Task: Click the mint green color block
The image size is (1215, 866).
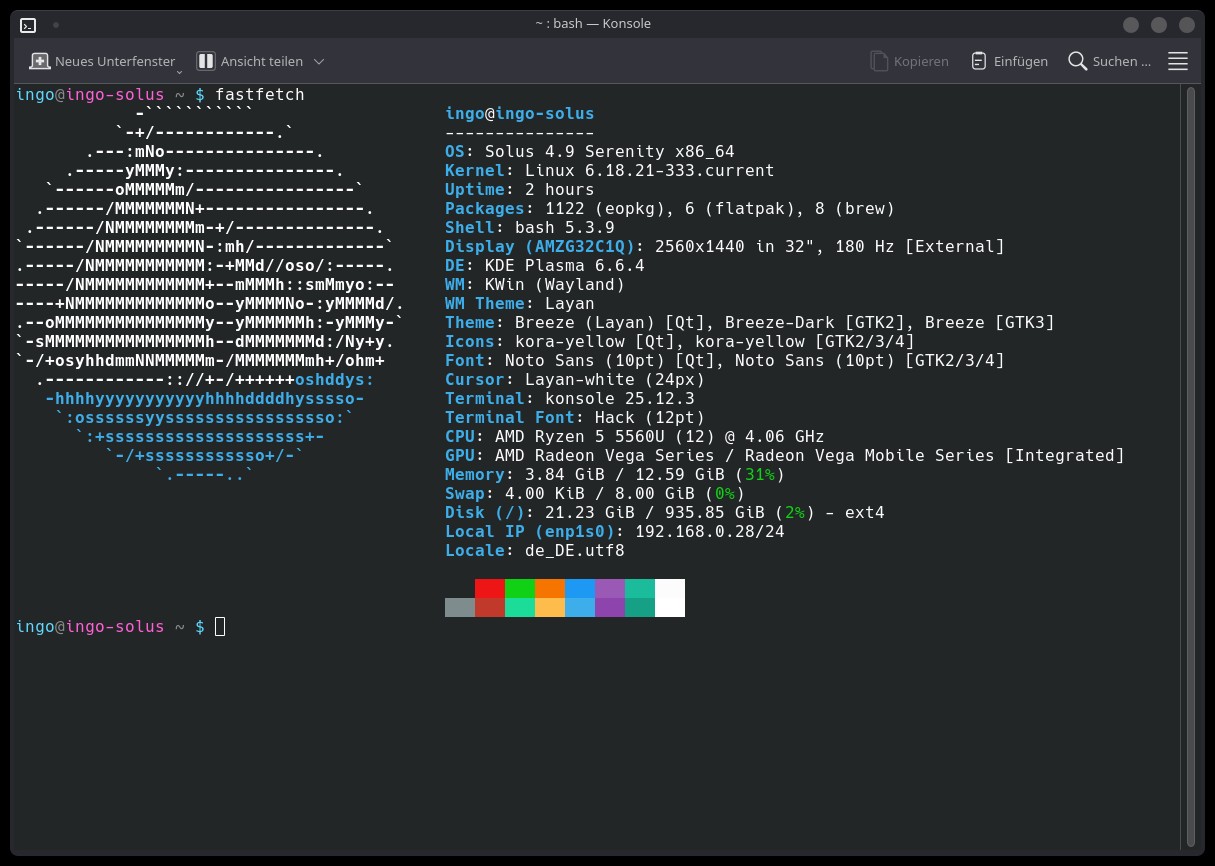Action: click(520, 607)
